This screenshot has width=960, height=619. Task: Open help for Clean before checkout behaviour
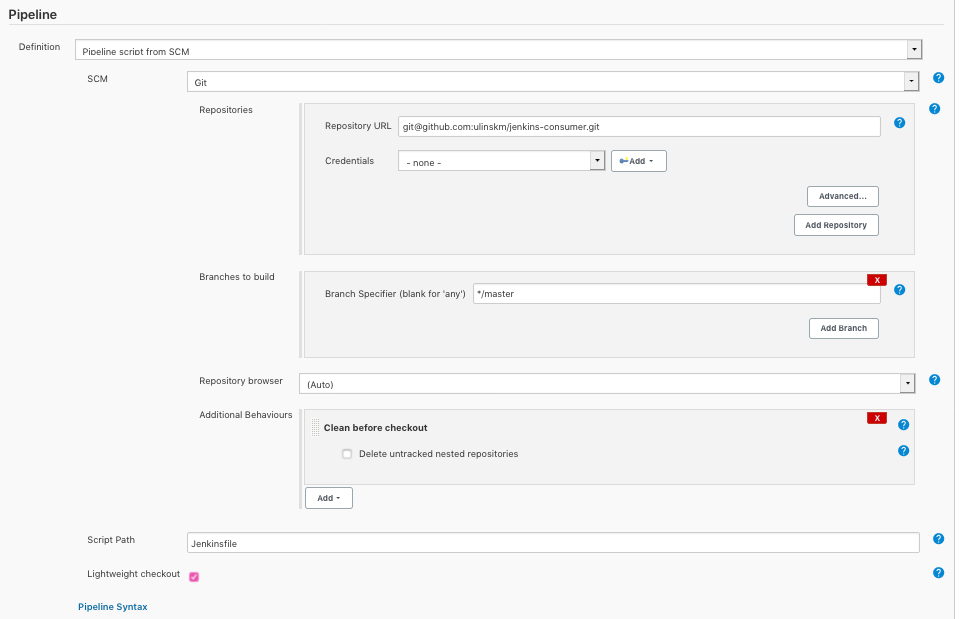click(903, 424)
